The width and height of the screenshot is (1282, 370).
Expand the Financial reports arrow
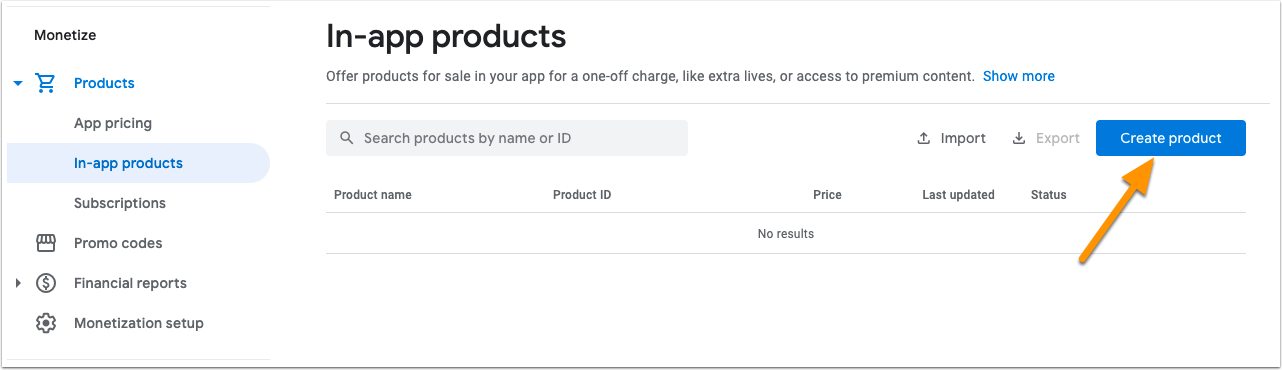tap(18, 283)
